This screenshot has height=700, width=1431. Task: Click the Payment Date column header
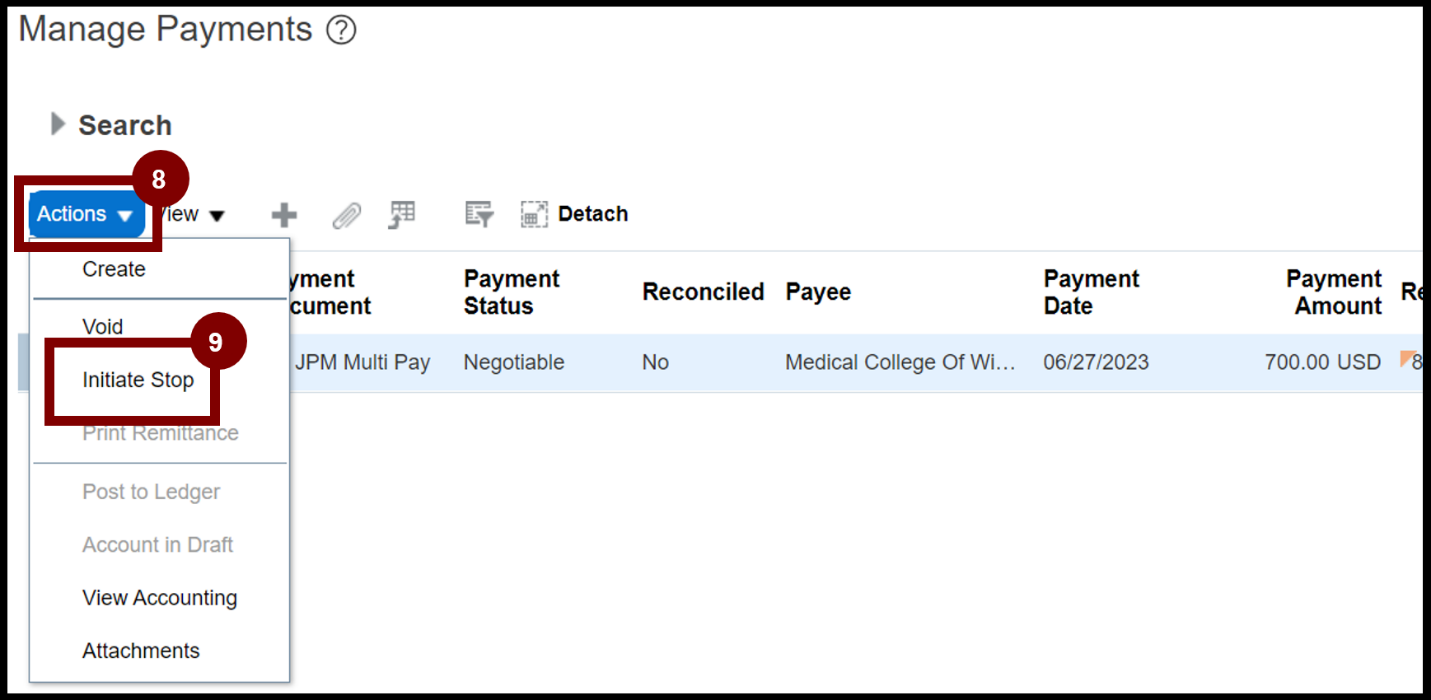click(1091, 292)
